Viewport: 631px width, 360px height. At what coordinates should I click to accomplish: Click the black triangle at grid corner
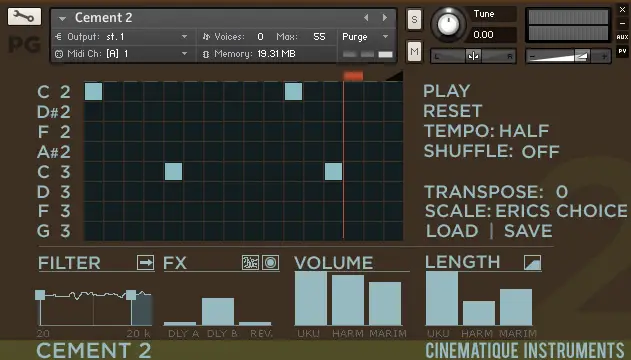coord(396,76)
